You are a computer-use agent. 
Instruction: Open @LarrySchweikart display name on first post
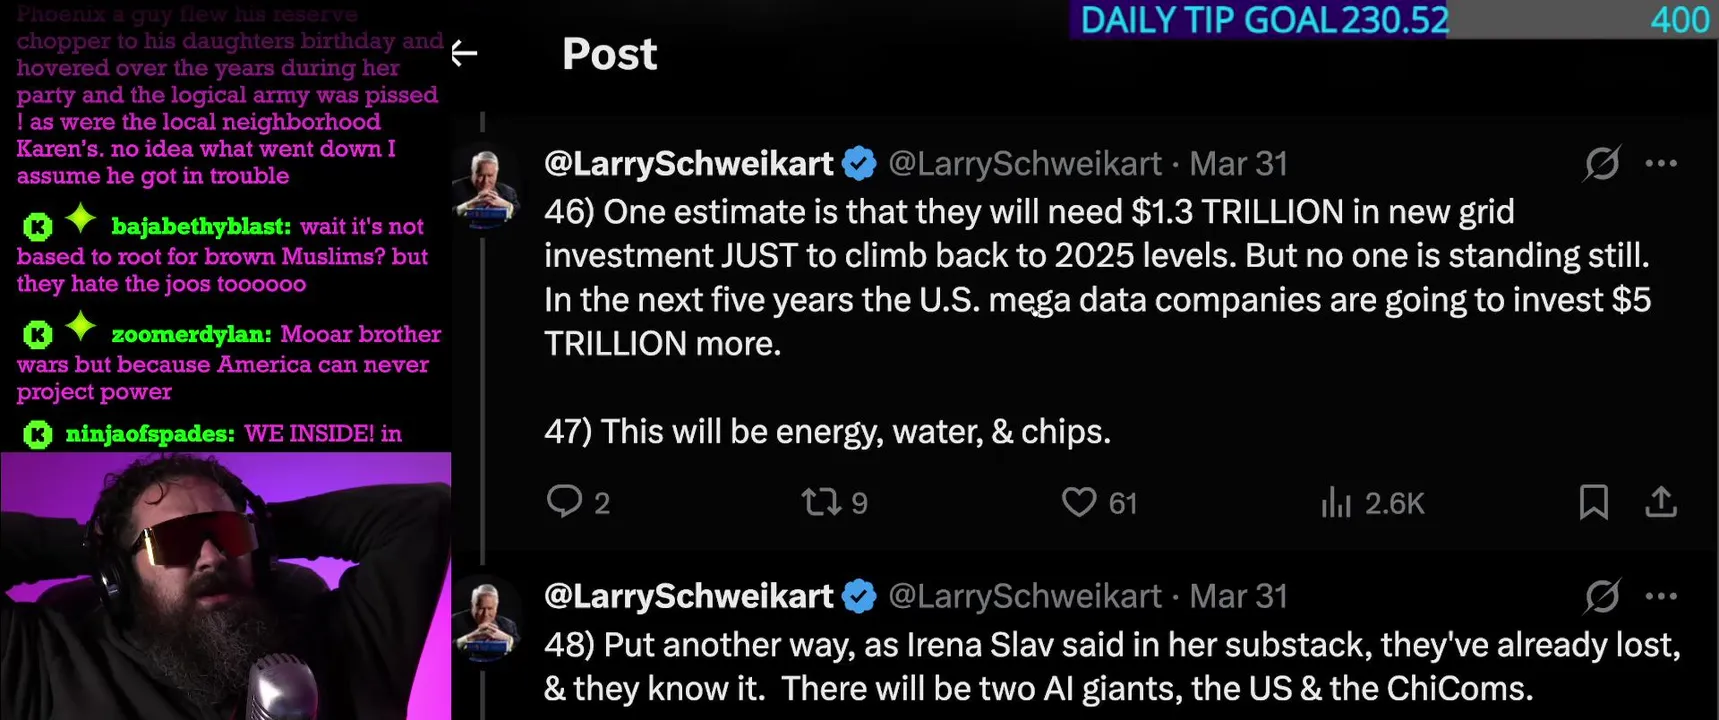(688, 163)
